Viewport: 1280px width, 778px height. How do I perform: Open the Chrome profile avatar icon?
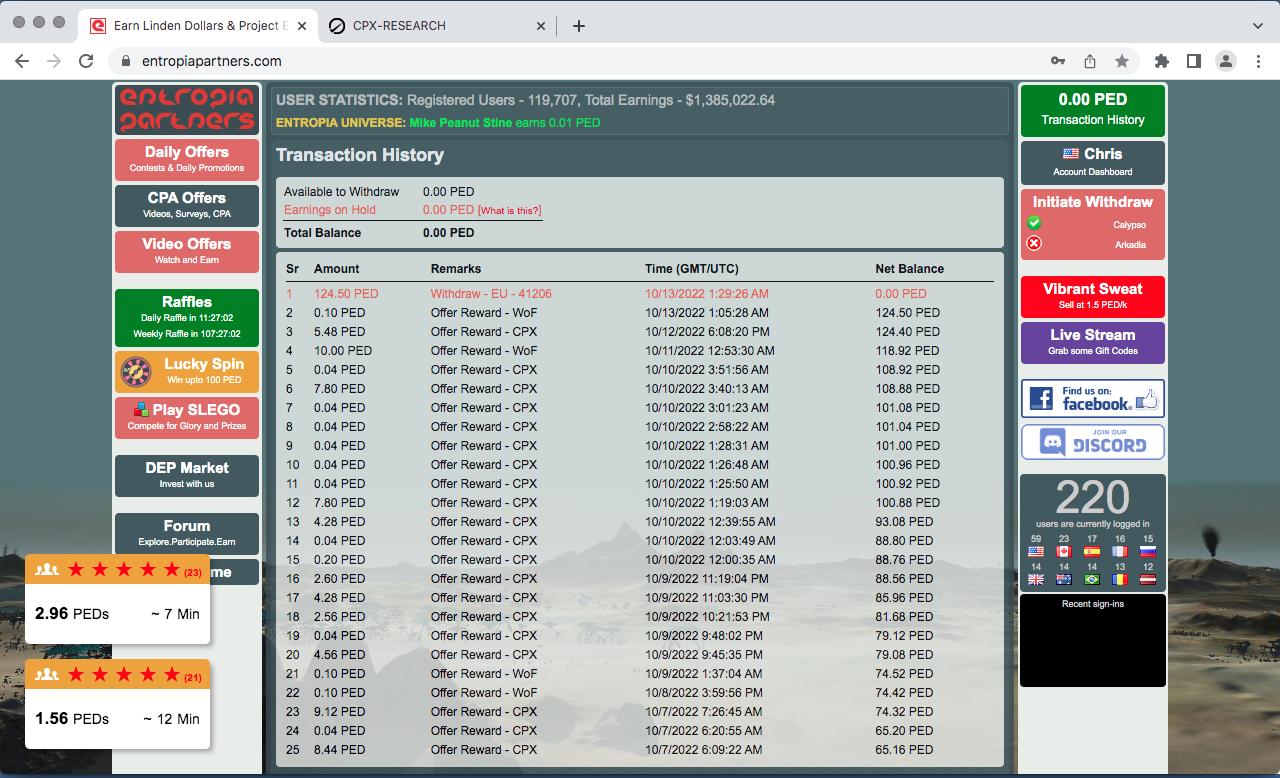pos(1225,61)
